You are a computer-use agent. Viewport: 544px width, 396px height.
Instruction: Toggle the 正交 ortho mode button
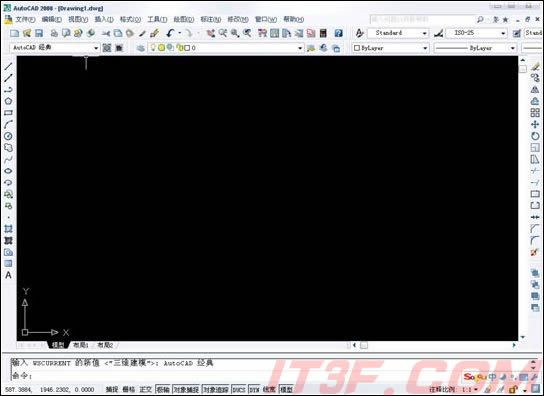click(145, 389)
